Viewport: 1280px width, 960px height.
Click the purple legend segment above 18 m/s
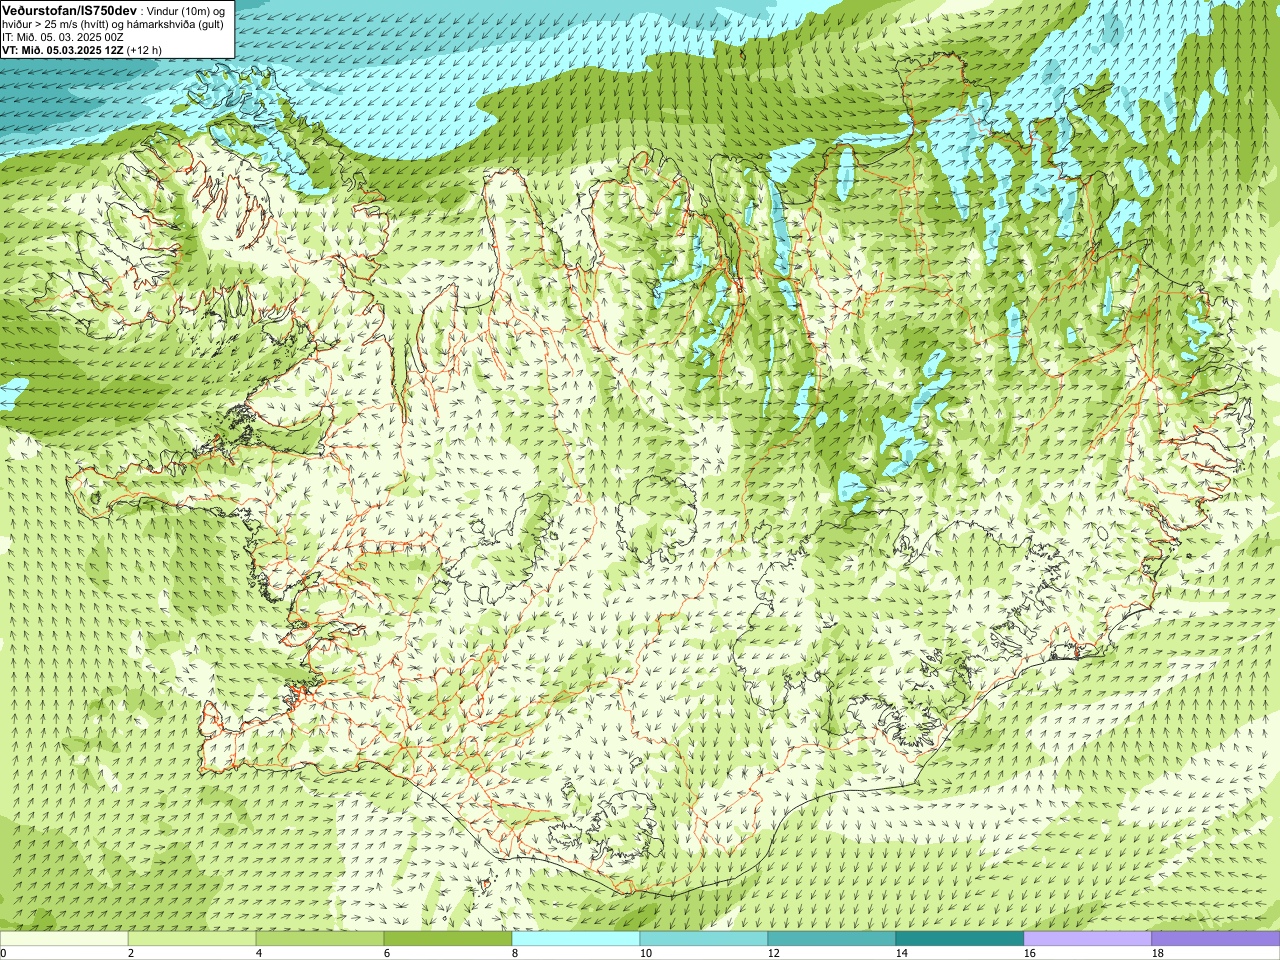pyautogui.click(x=1216, y=939)
